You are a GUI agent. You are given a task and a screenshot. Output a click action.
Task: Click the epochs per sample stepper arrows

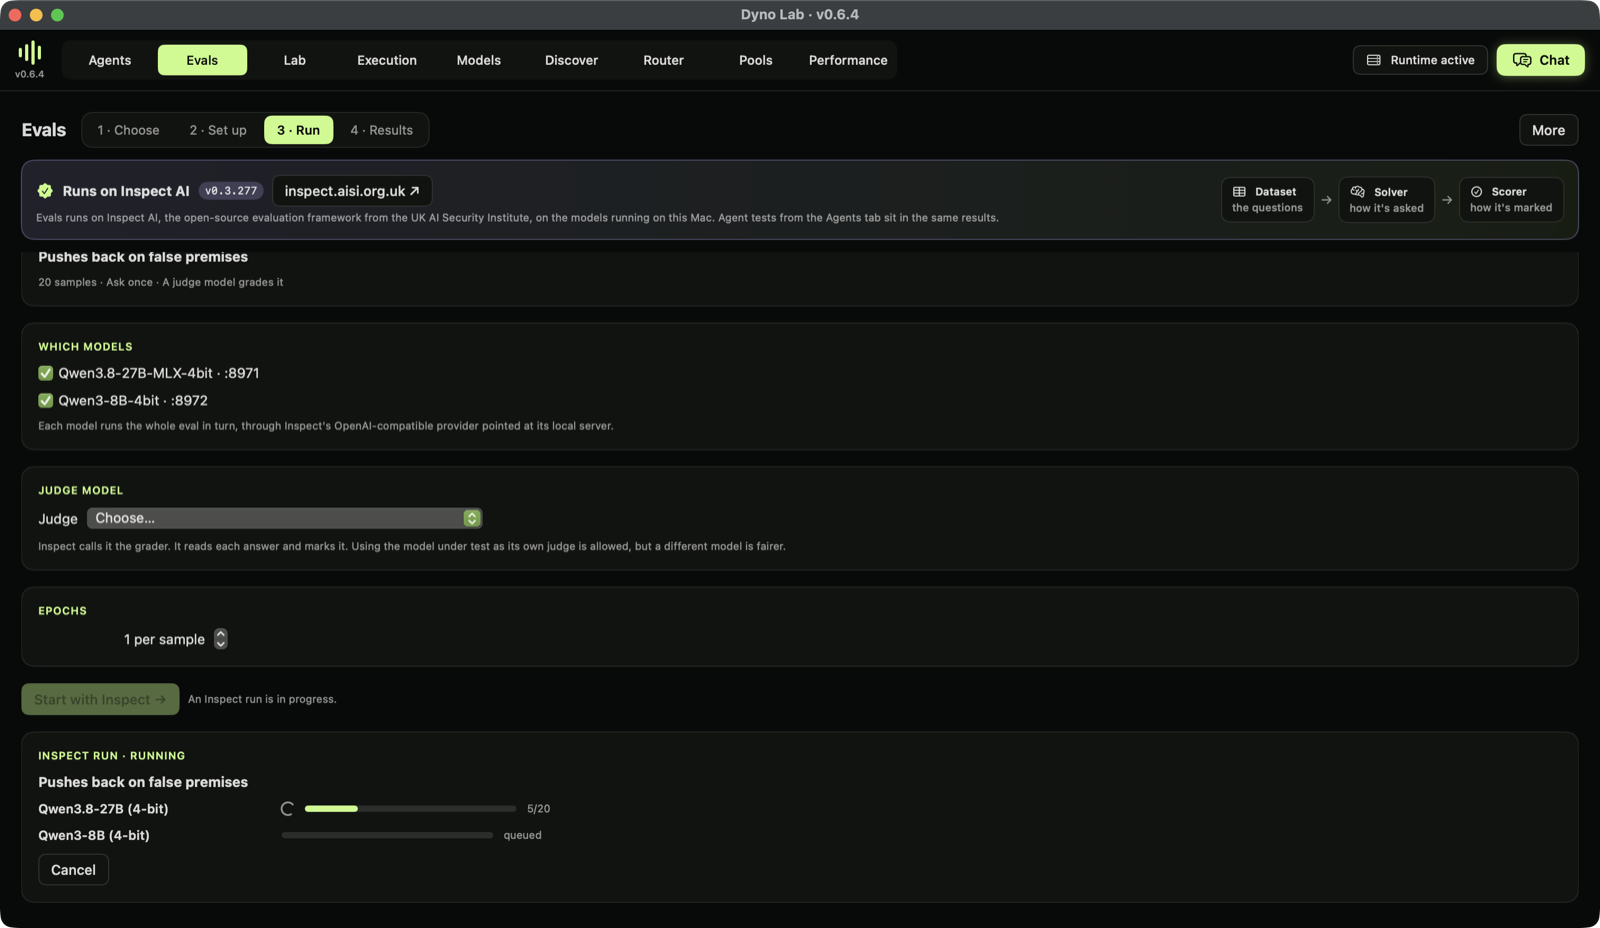tap(221, 639)
